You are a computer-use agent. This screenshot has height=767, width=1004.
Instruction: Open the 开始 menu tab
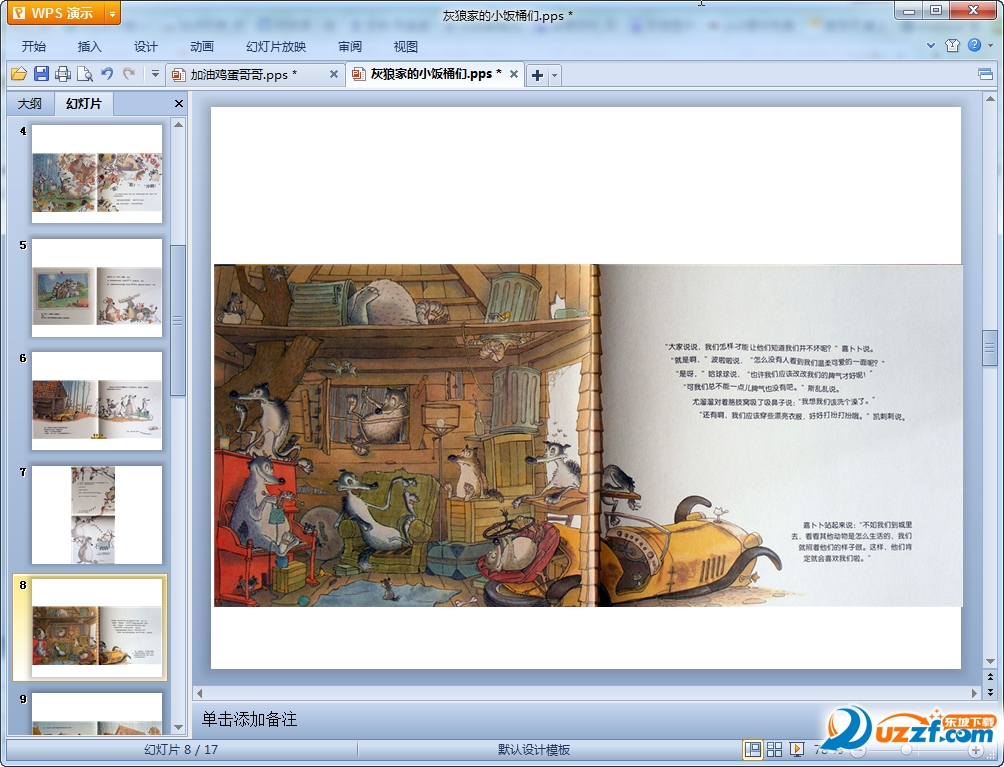34,47
